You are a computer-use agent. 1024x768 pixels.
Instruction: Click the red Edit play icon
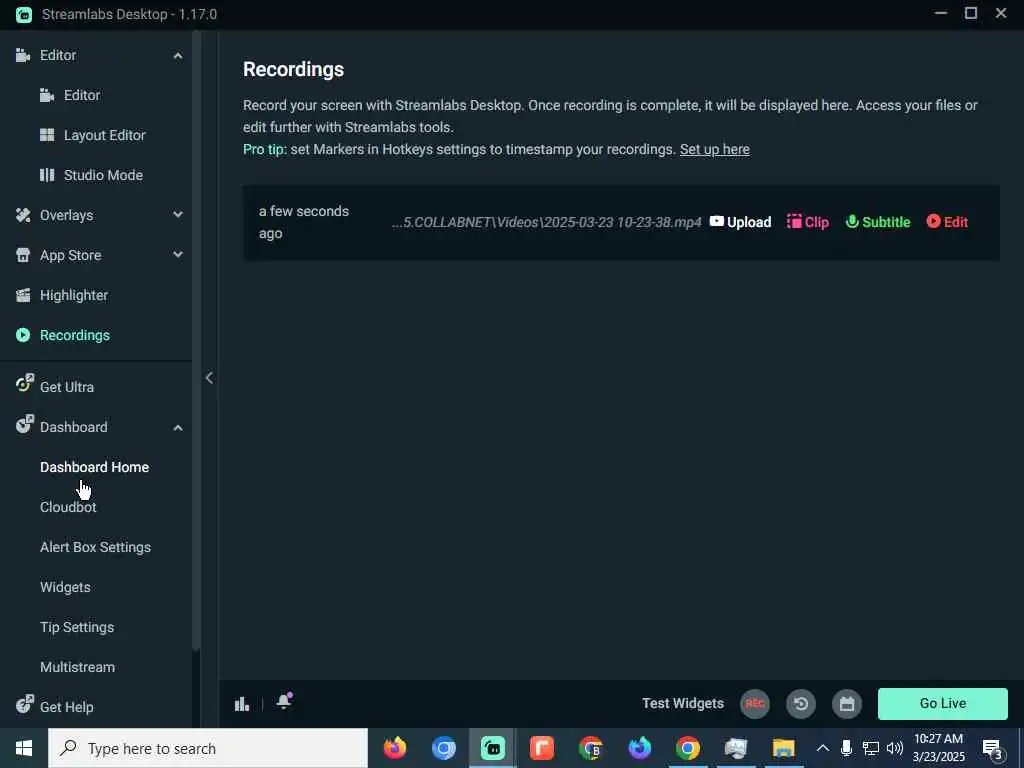[933, 221]
